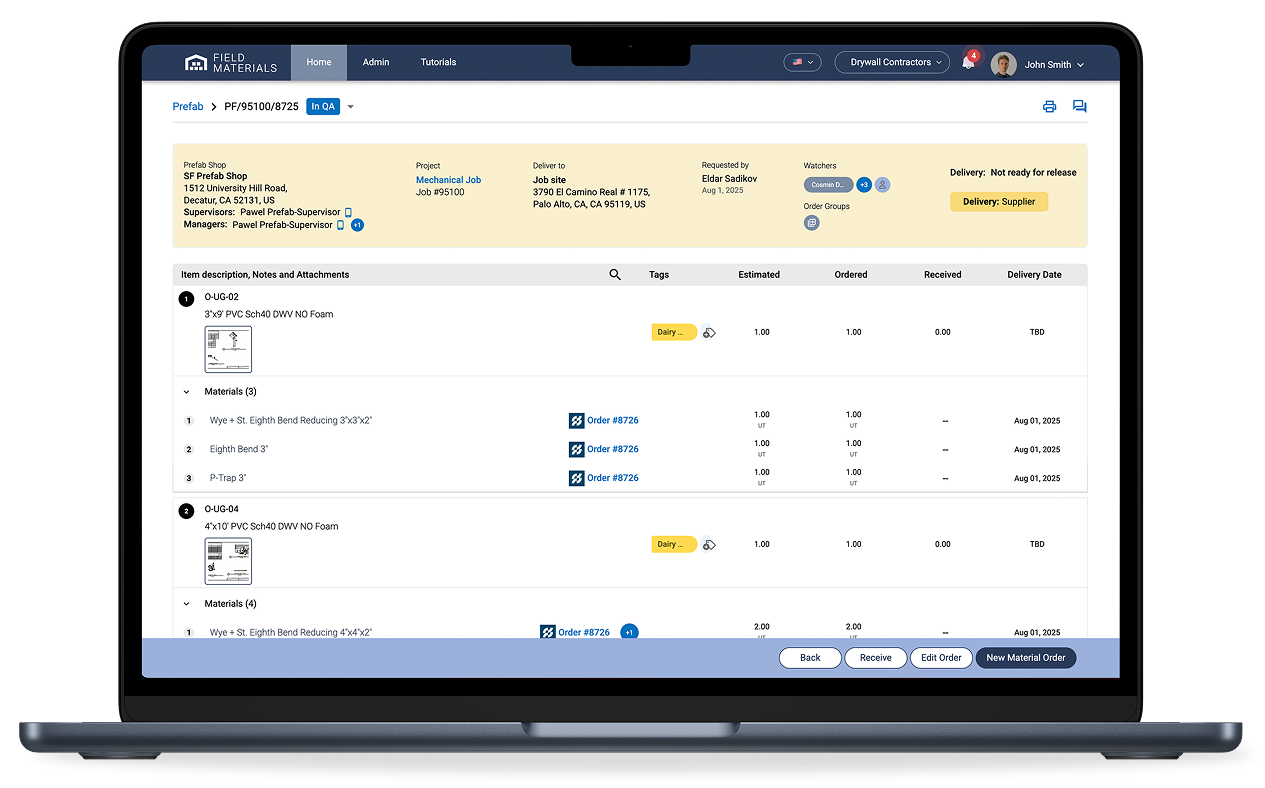
Task: Open the O-UG-04 drawing thumbnail
Action: coord(228,561)
